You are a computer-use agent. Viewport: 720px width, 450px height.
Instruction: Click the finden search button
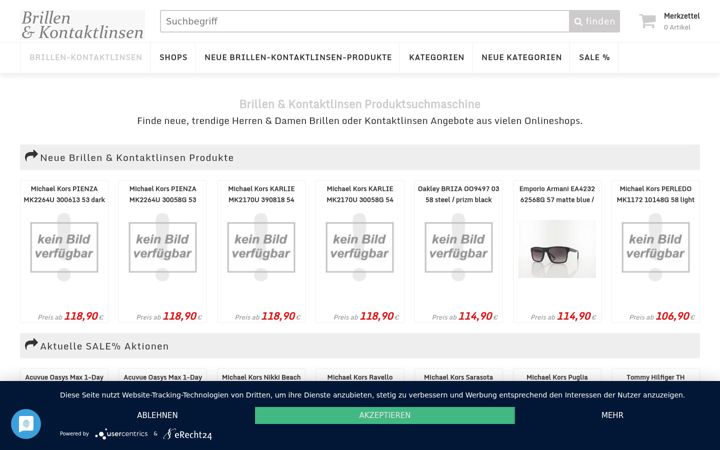[594, 21]
